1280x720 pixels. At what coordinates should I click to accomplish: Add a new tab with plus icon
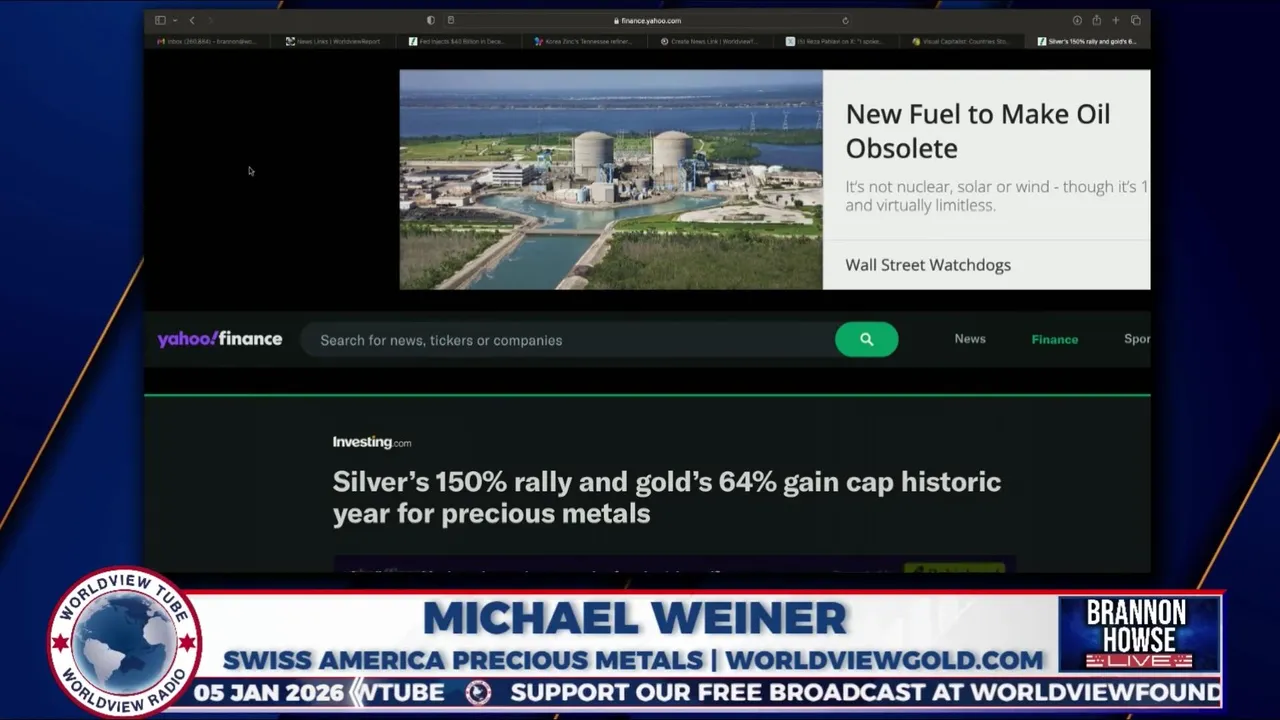[x=1116, y=20]
